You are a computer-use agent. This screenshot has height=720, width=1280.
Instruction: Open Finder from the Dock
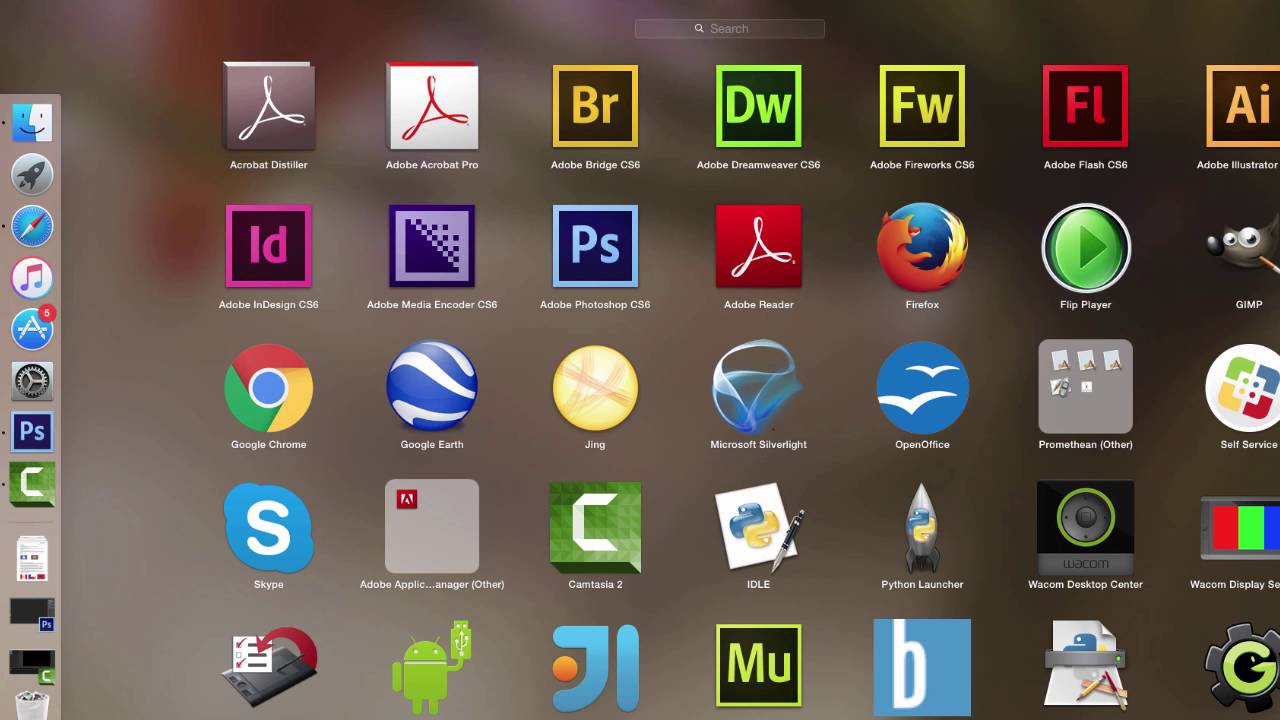tap(32, 123)
